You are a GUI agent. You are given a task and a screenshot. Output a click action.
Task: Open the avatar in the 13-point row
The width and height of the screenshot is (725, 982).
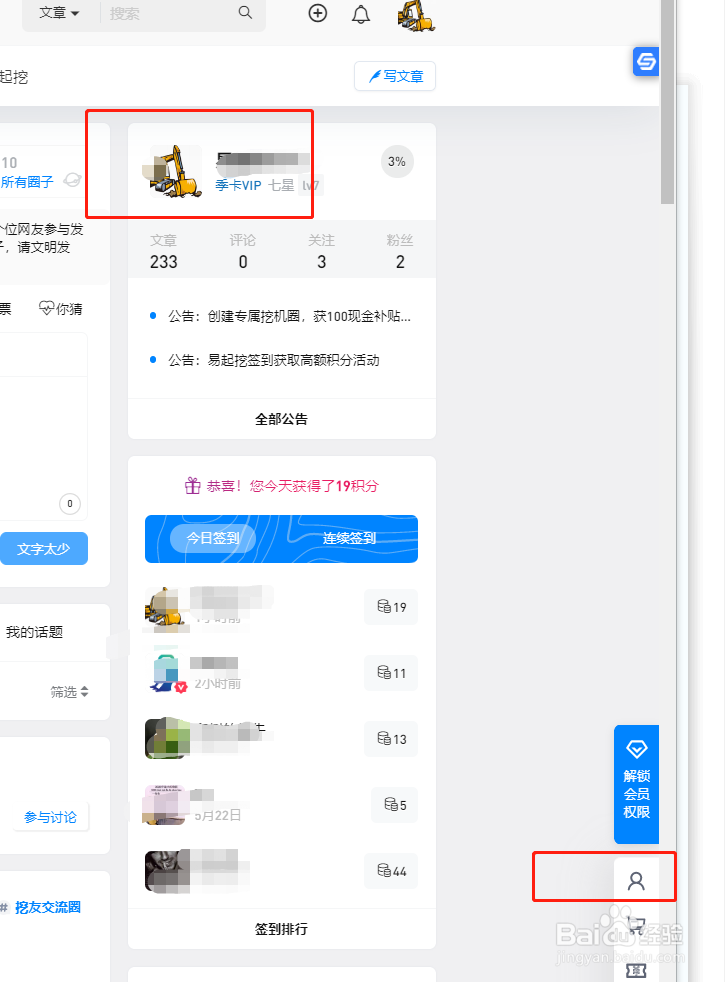point(167,738)
